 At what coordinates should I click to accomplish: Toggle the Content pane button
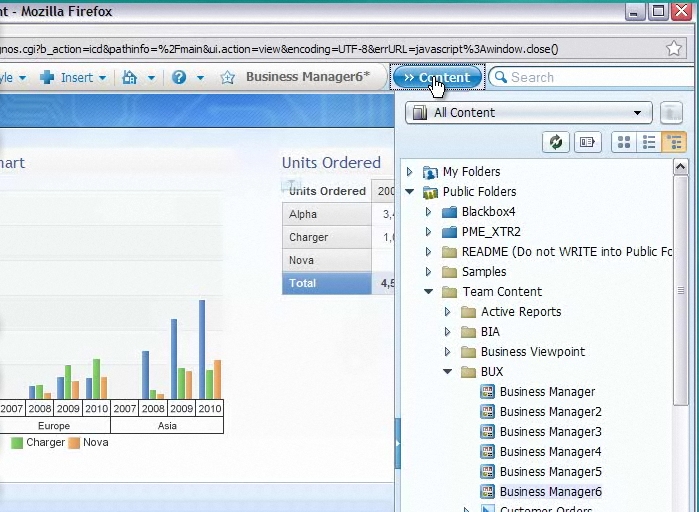tap(437, 77)
